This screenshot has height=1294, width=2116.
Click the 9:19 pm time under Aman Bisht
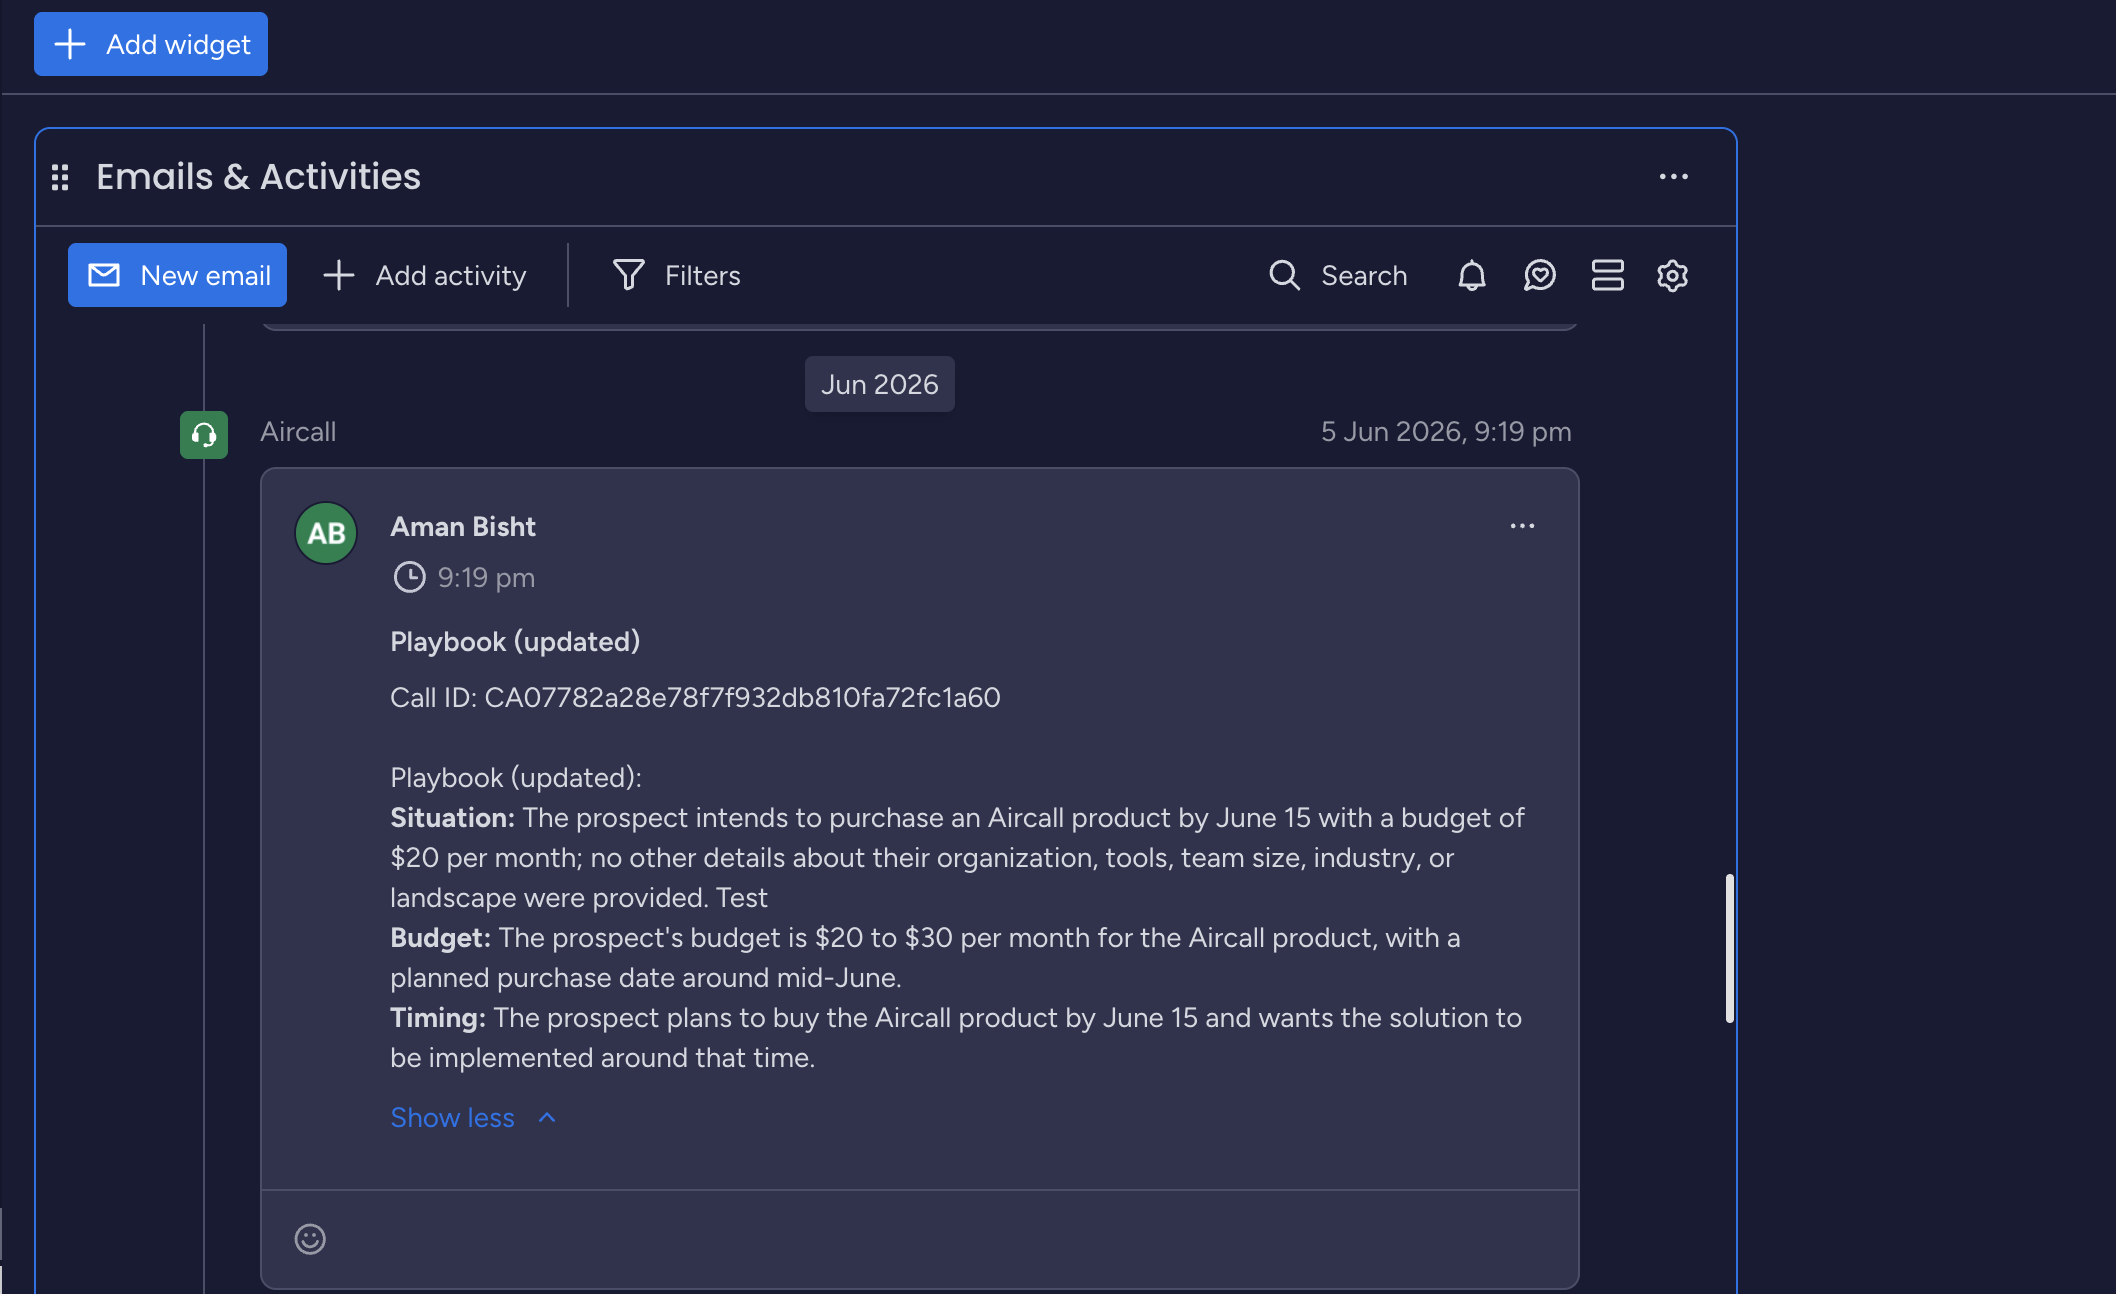tap(486, 578)
